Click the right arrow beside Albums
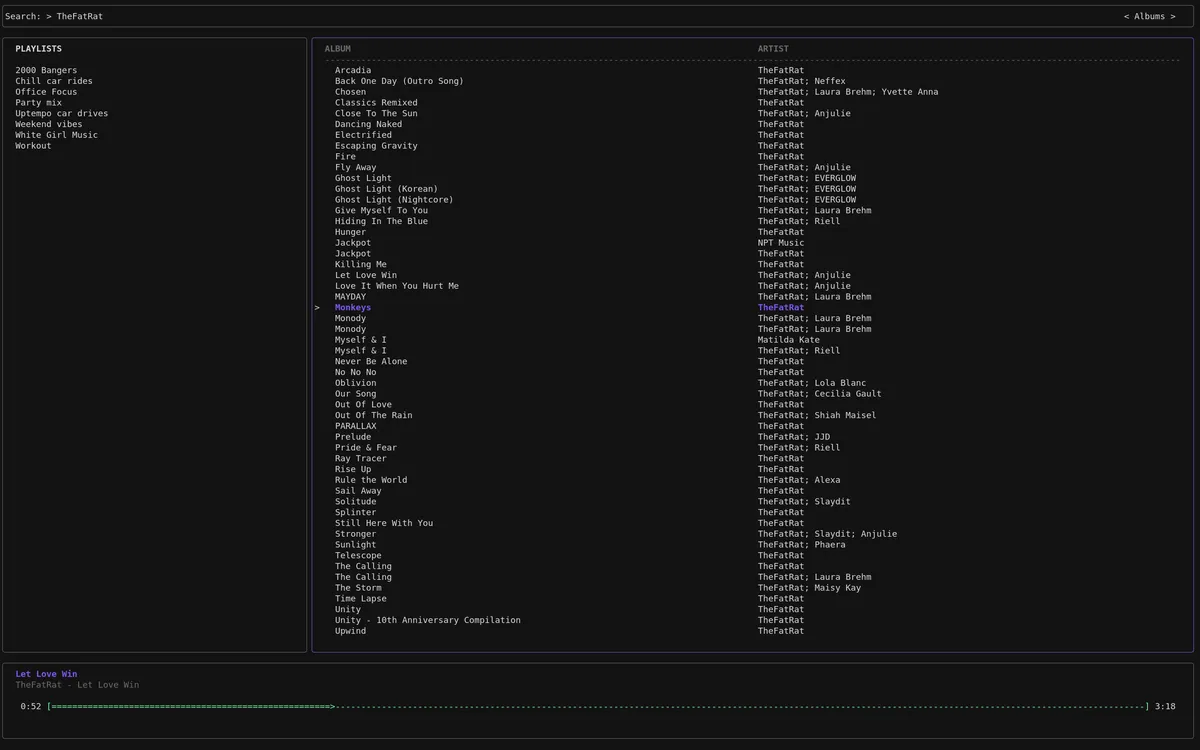The height and width of the screenshot is (750, 1200). click(x=1173, y=17)
